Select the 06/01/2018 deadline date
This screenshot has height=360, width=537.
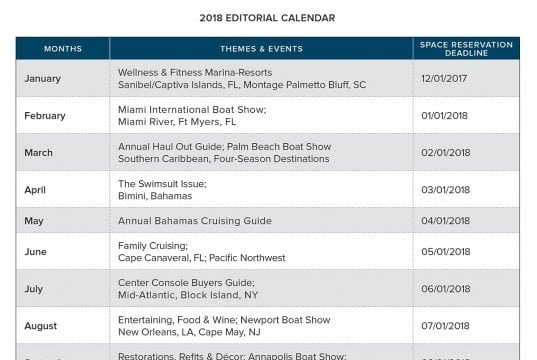coord(446,289)
